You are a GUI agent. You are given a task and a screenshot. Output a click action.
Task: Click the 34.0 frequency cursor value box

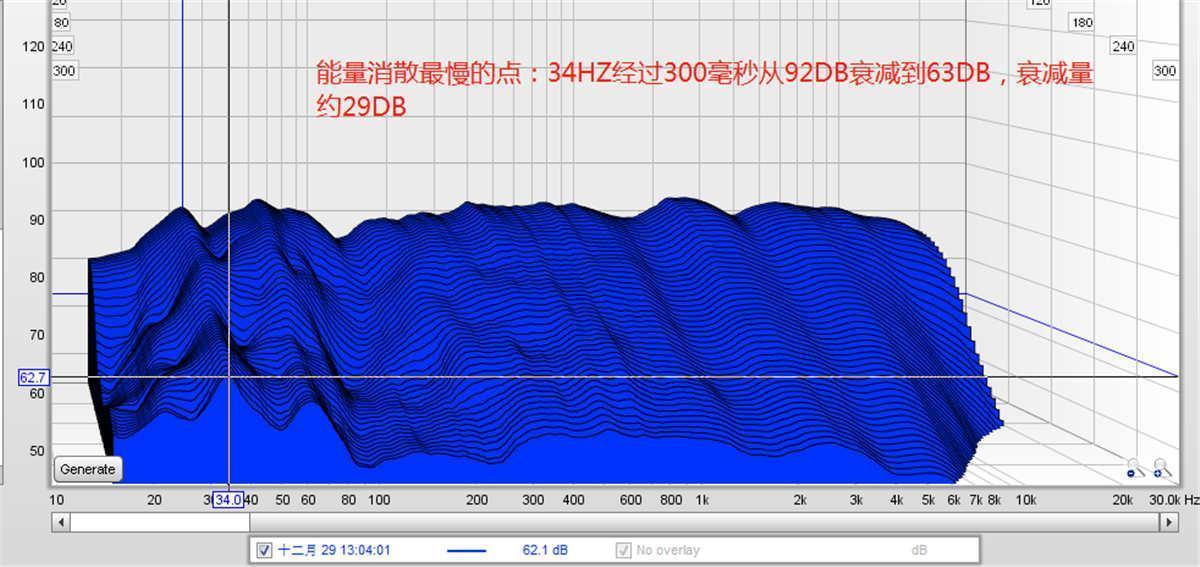(x=228, y=499)
